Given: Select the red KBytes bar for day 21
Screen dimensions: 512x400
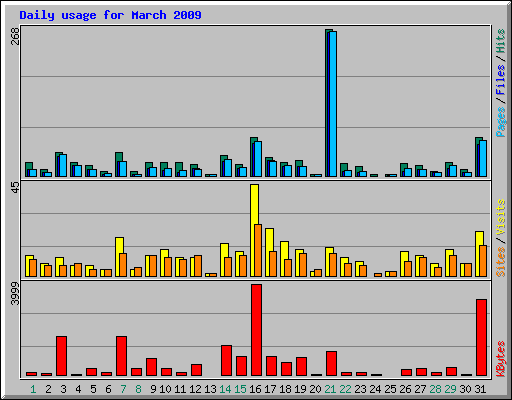Looking at the screenshot, I should (331, 364).
